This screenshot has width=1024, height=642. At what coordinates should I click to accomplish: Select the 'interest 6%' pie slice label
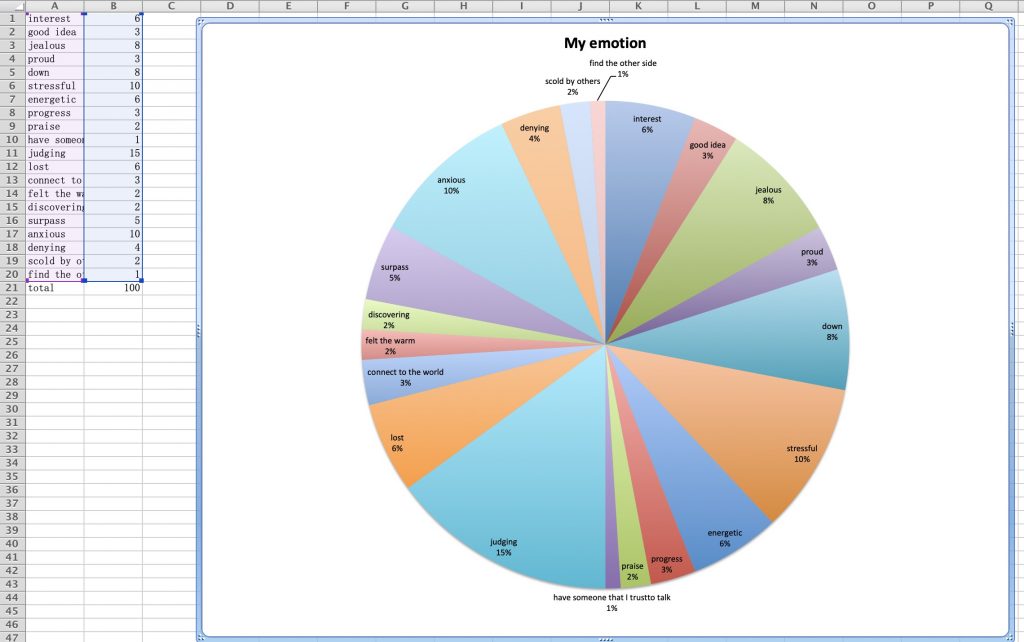(647, 124)
